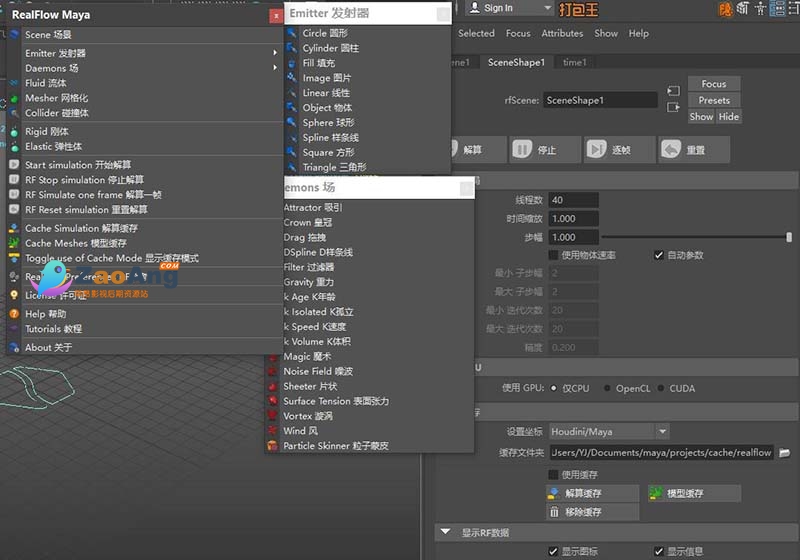Click the Sphere emitter icon

point(291,122)
